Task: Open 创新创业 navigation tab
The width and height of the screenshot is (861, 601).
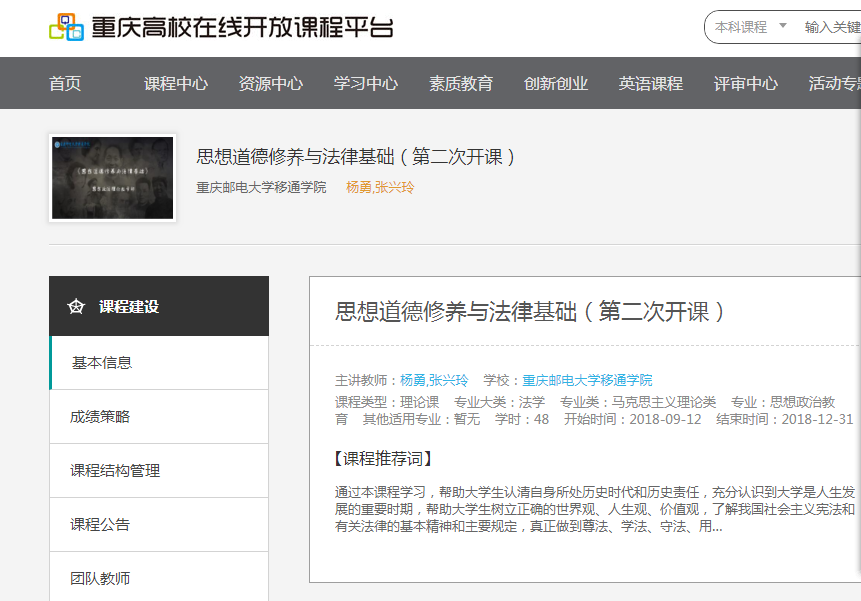Action: pyautogui.click(x=556, y=84)
